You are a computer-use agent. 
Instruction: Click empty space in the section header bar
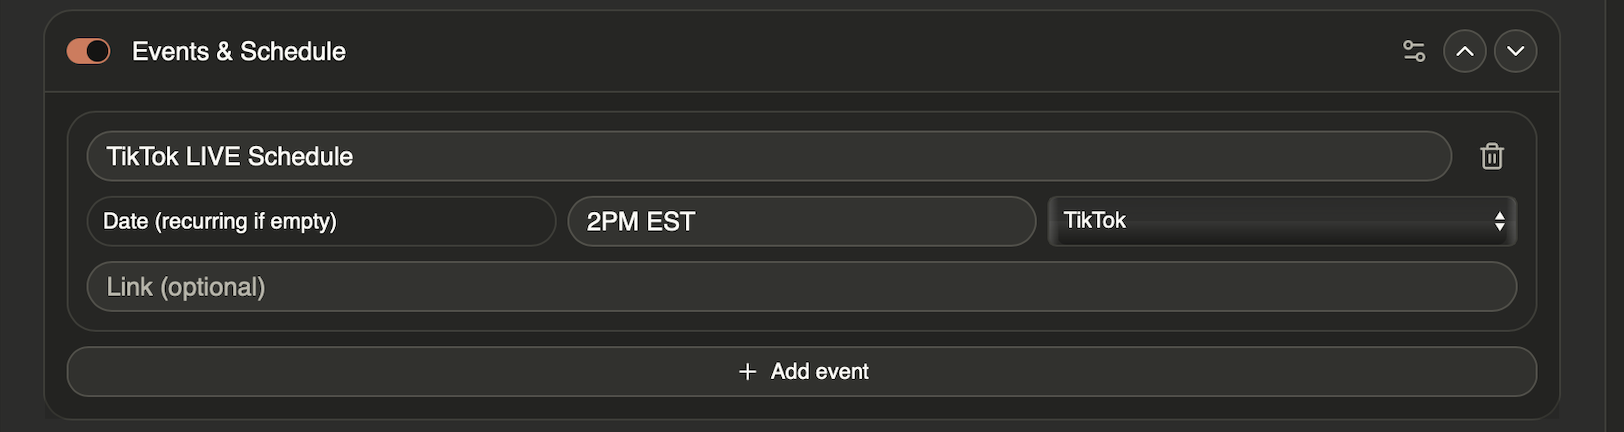click(x=850, y=51)
